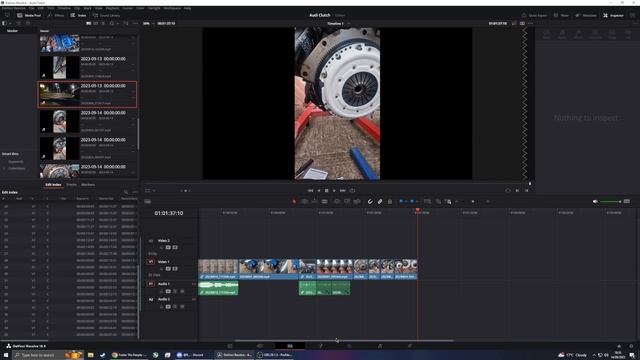The image size is (640, 360).
Task: Open viewer zoom percentage dropdown
Action: pos(148,23)
